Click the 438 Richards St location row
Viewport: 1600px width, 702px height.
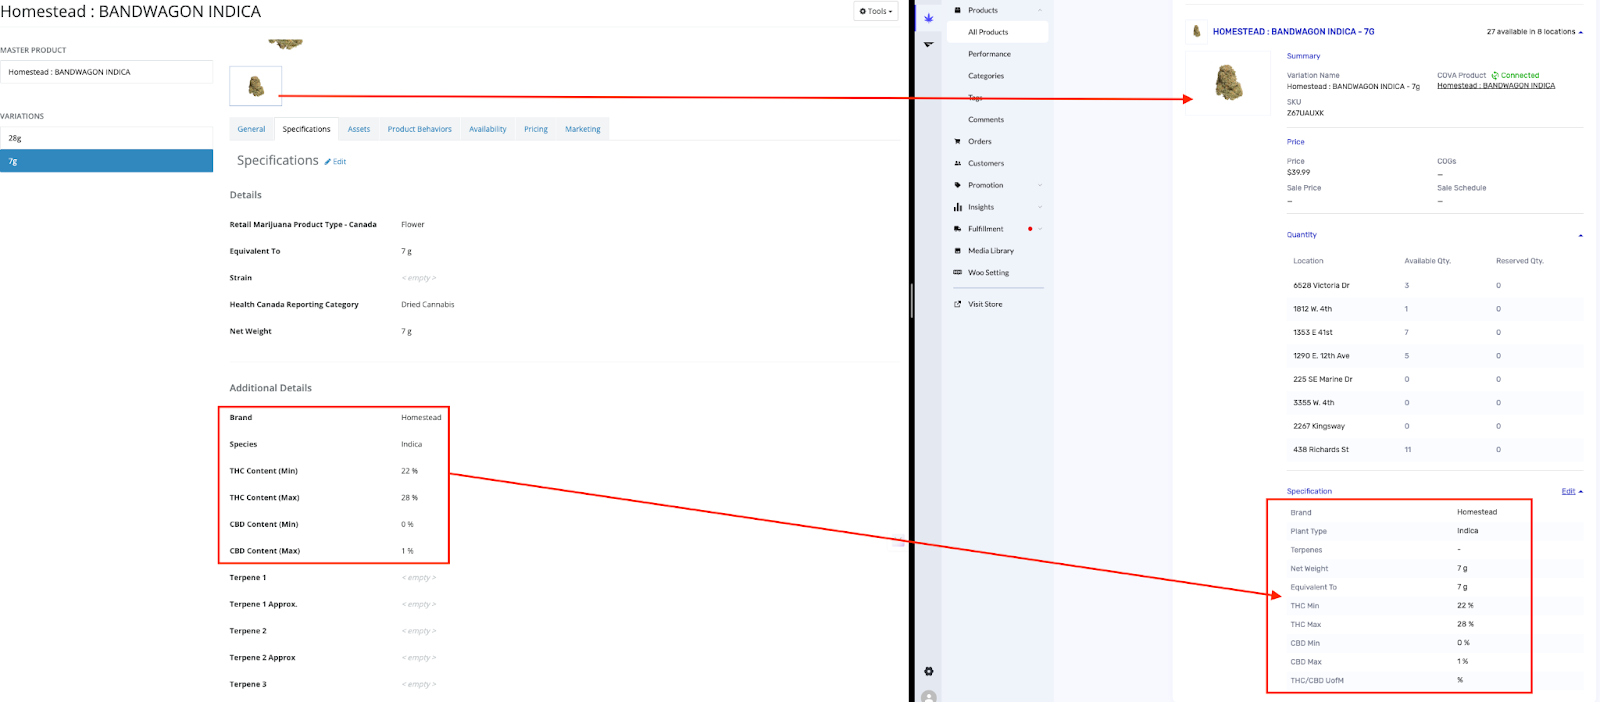click(1435, 449)
